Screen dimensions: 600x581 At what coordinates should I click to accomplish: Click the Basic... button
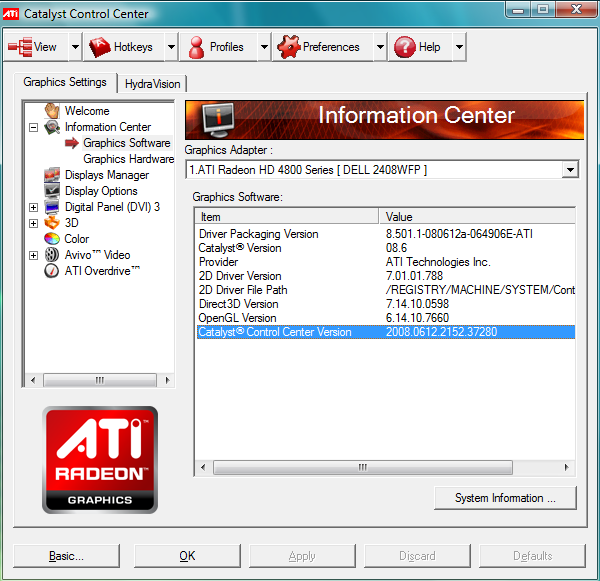click(66, 556)
